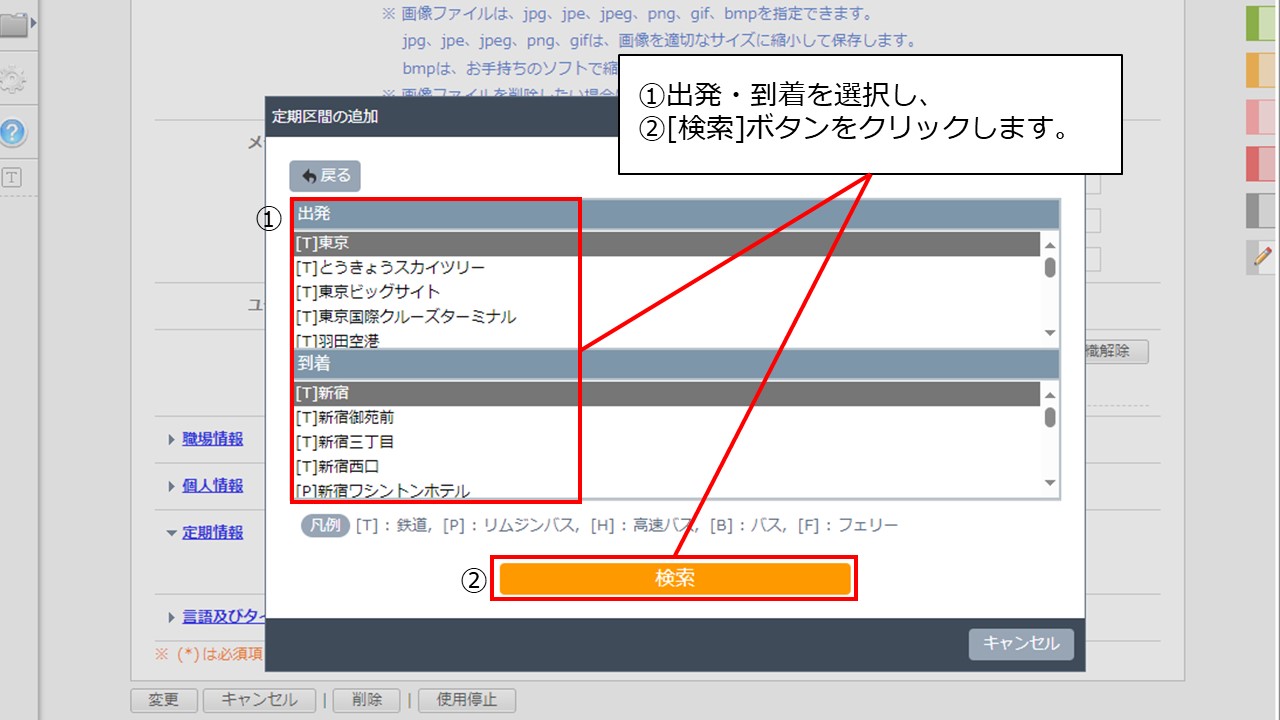The height and width of the screenshot is (720, 1280).
Task: Click the 変更 button at the bottom
Action: click(x=163, y=700)
